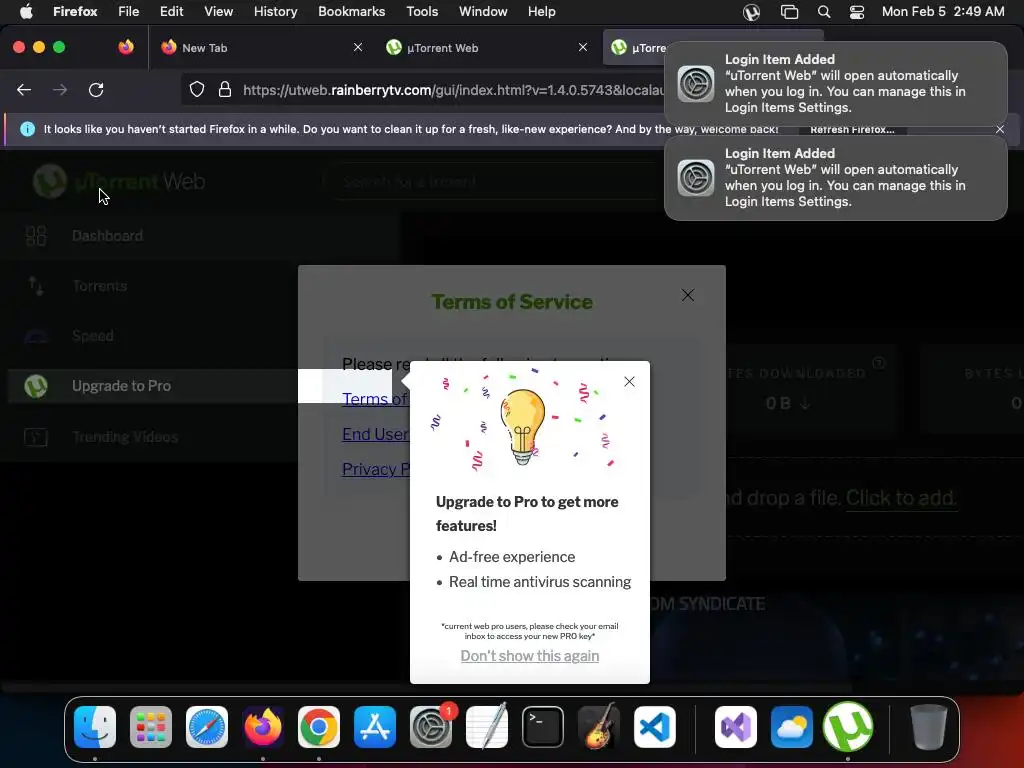1024x768 pixels.
Task: Open the Tools menu
Action: point(423,11)
